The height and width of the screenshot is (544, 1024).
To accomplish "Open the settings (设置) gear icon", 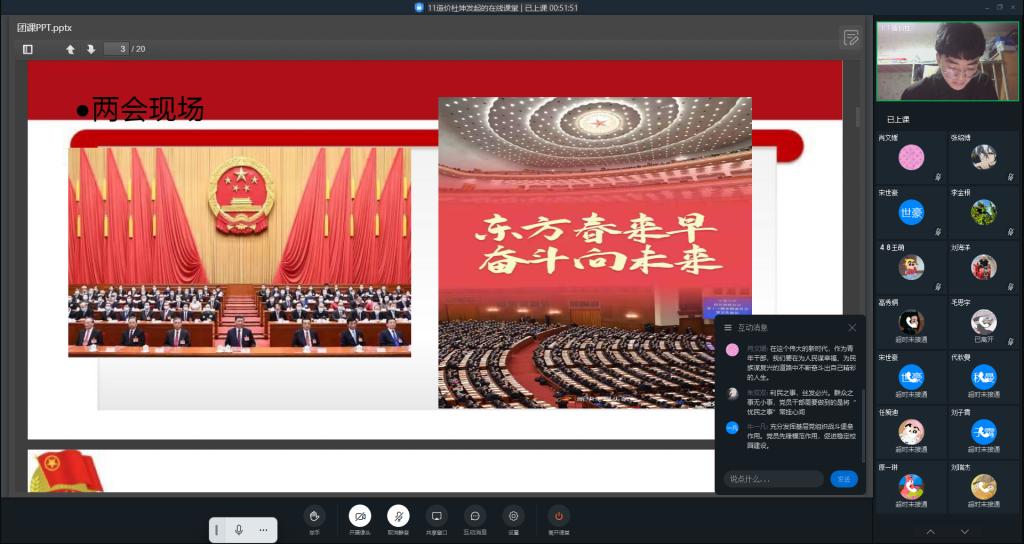I will pos(513,516).
